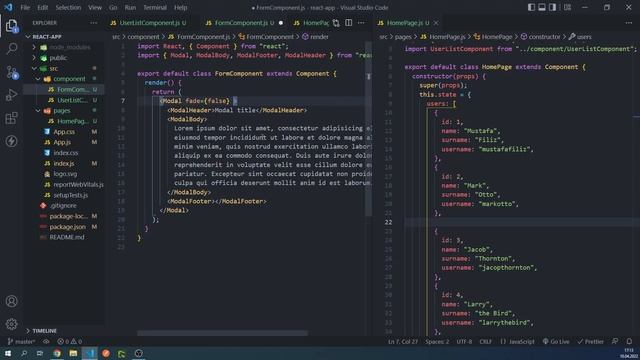Click the compare changes icon in left editor
The height and width of the screenshot is (360, 640).
(x=336, y=23)
